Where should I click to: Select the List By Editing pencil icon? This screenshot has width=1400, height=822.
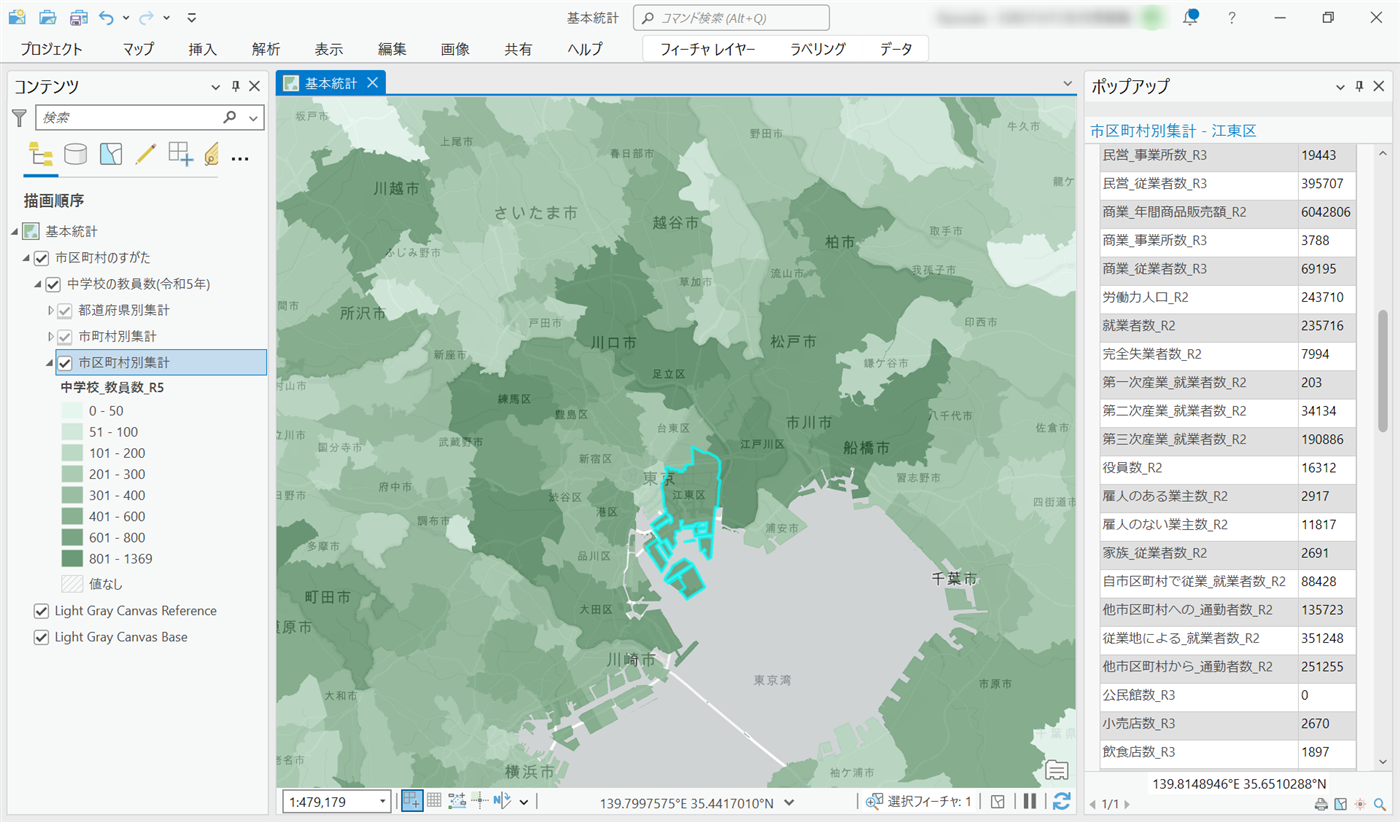pos(146,154)
